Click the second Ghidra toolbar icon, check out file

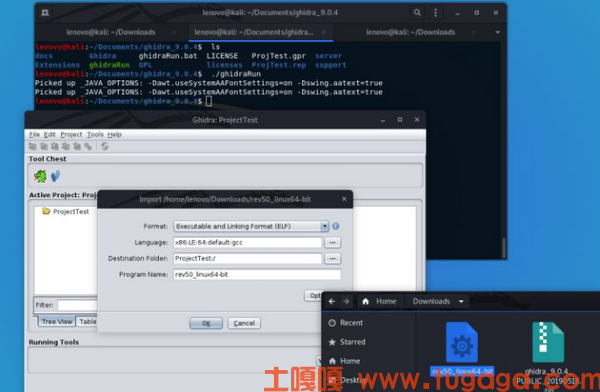[44, 146]
